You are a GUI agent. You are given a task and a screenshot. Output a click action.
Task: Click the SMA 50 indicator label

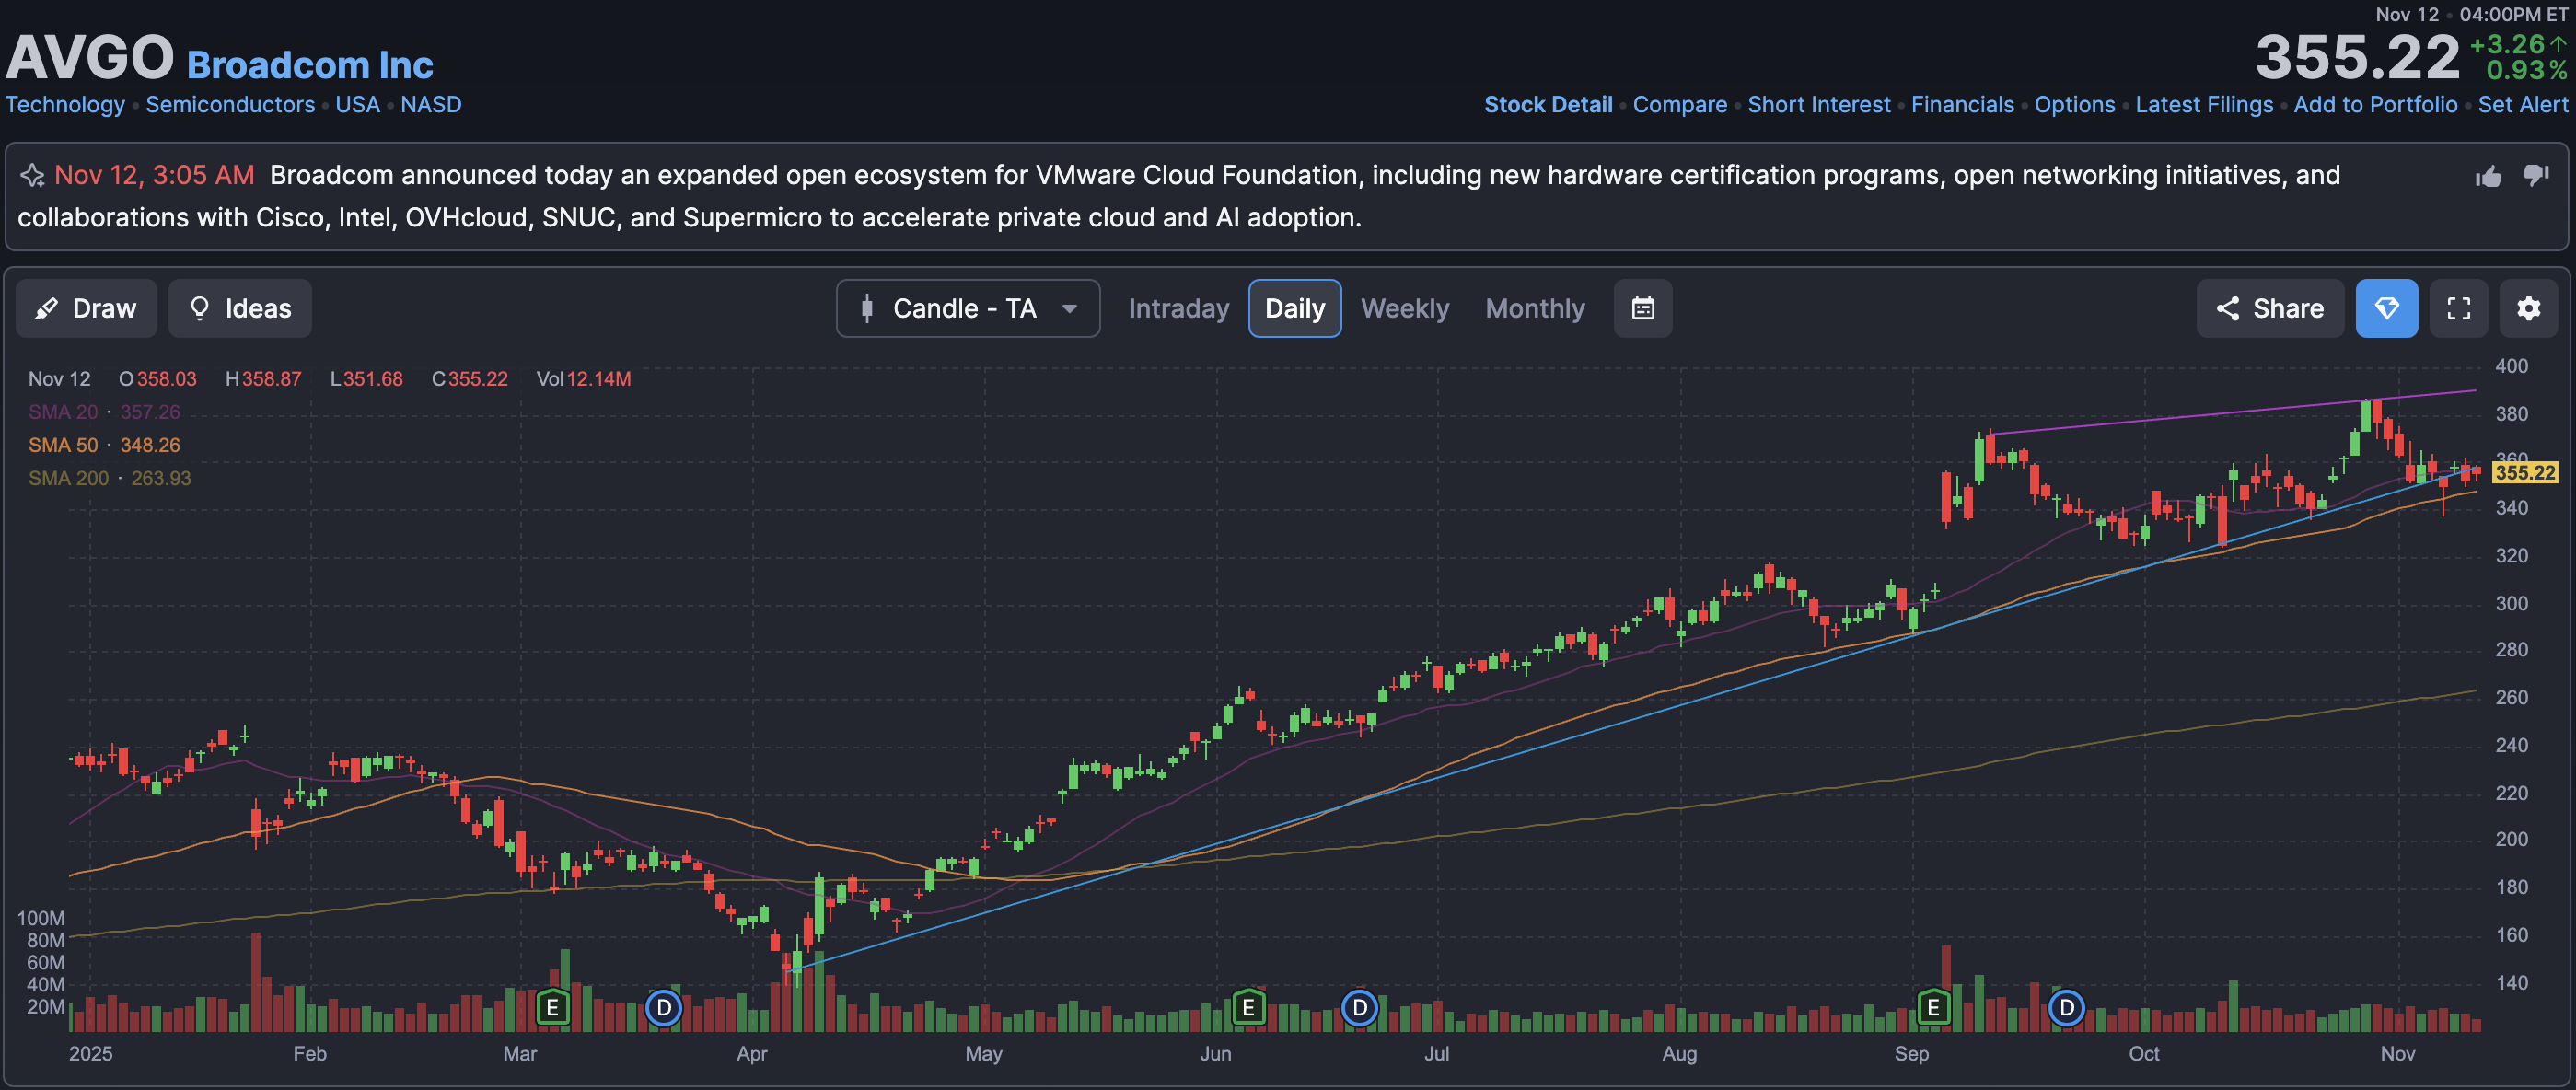[63, 445]
